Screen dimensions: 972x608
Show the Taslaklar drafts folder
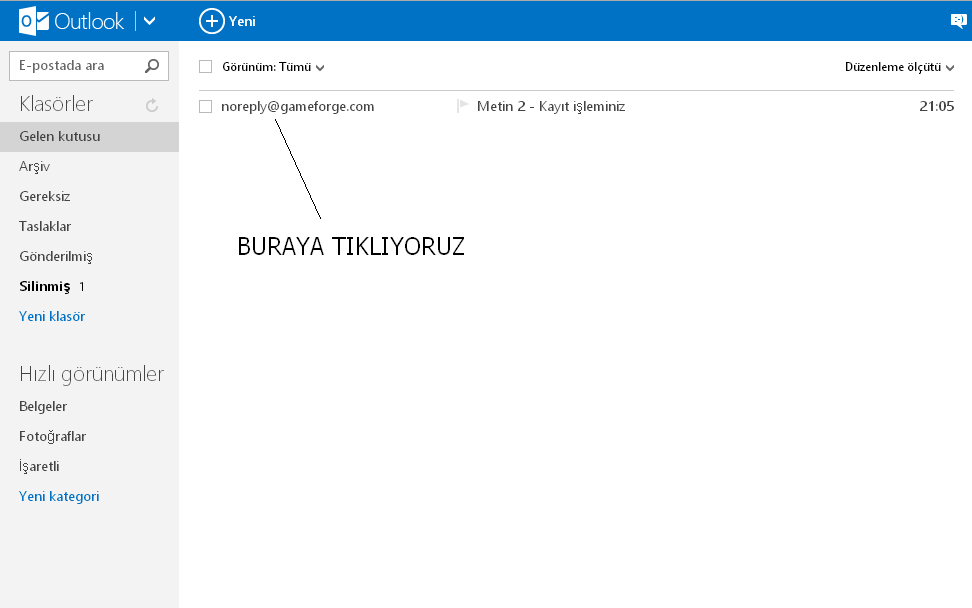[45, 226]
